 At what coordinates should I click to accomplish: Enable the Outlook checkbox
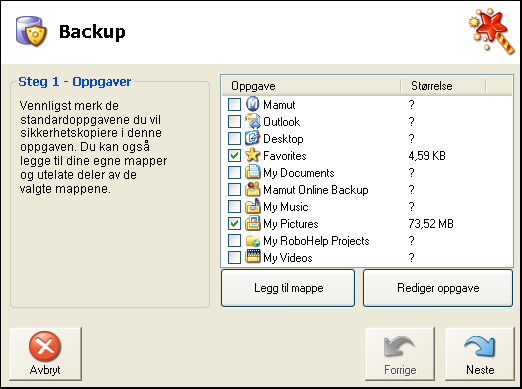coord(234,122)
